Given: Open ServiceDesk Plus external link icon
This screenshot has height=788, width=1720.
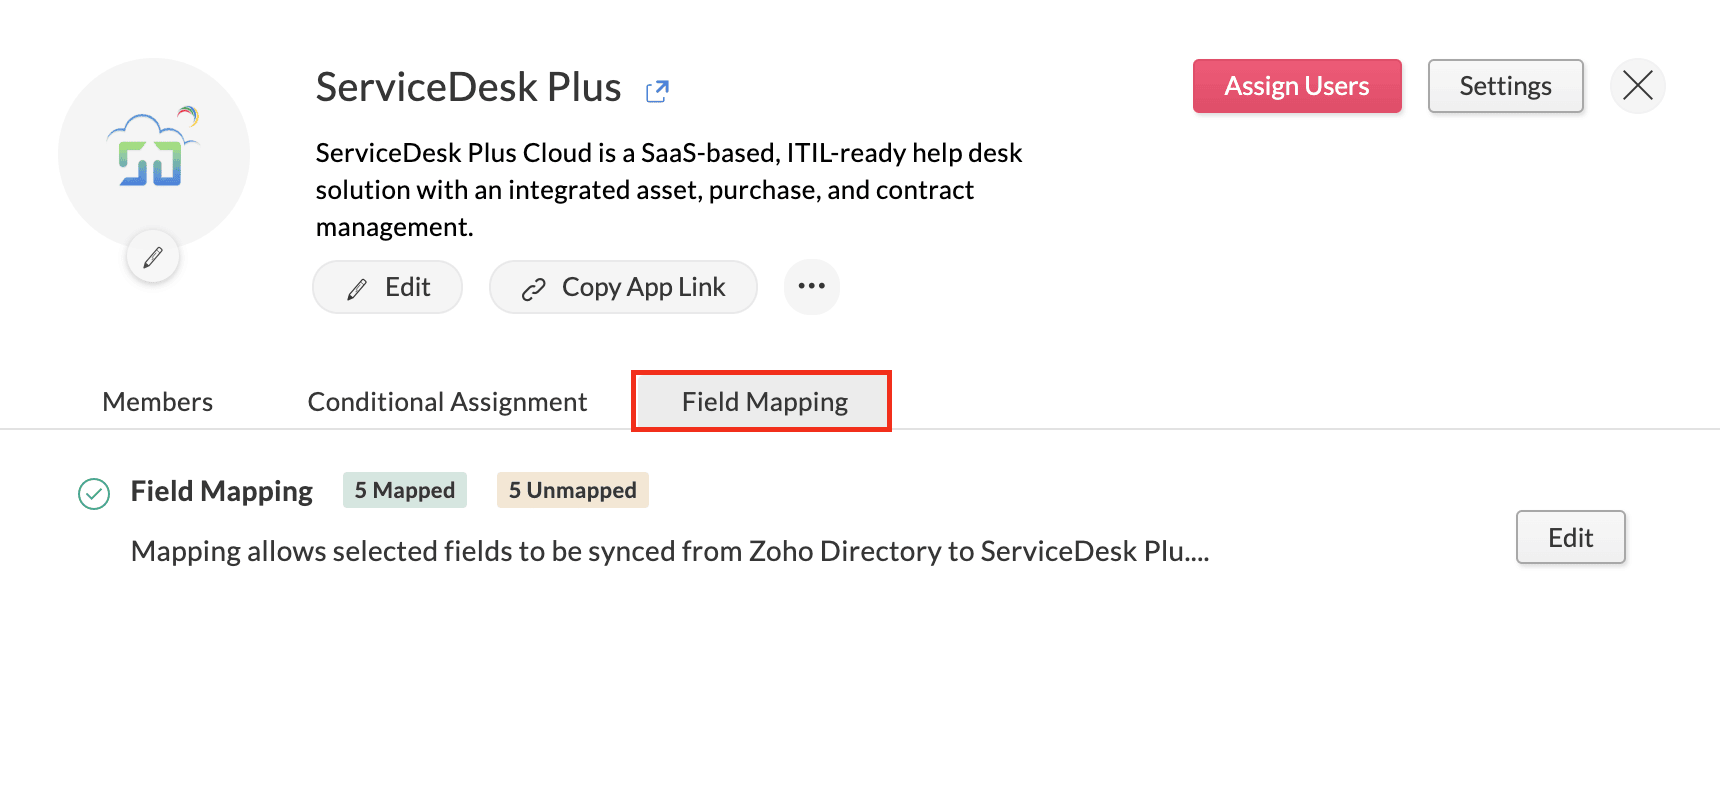Looking at the screenshot, I should pyautogui.click(x=657, y=91).
